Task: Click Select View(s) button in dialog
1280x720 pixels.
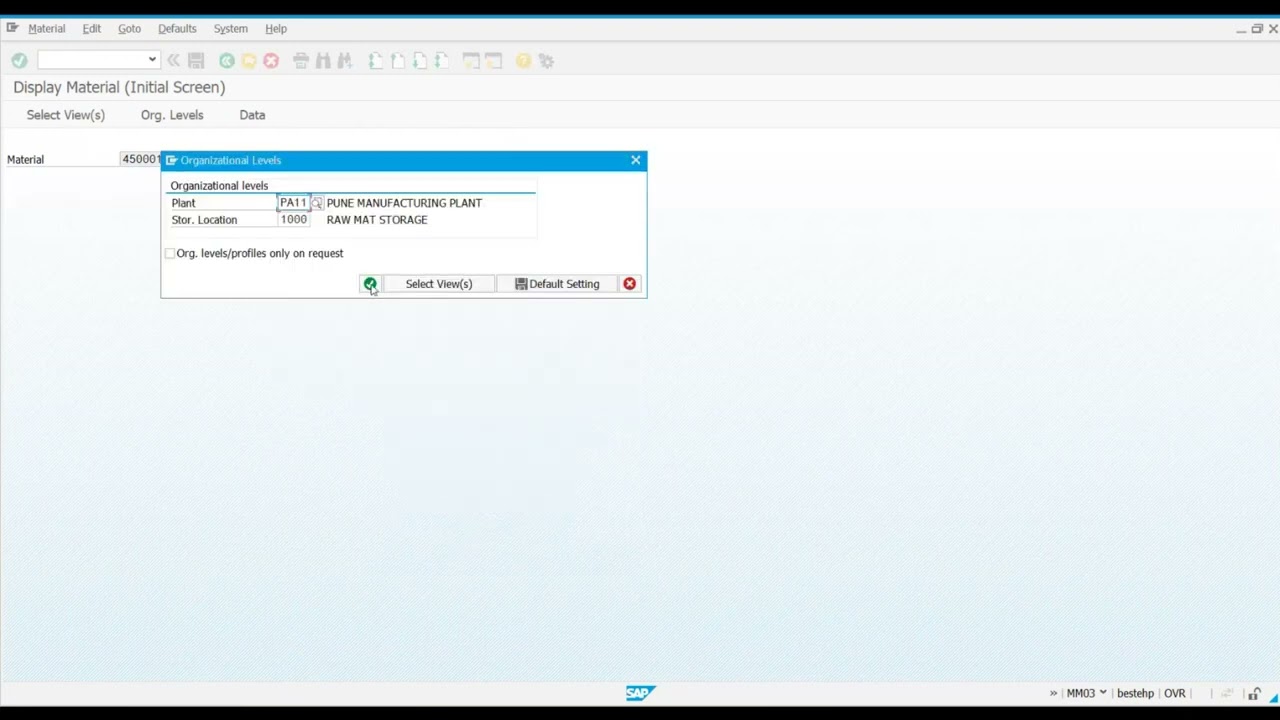Action: pos(439,284)
